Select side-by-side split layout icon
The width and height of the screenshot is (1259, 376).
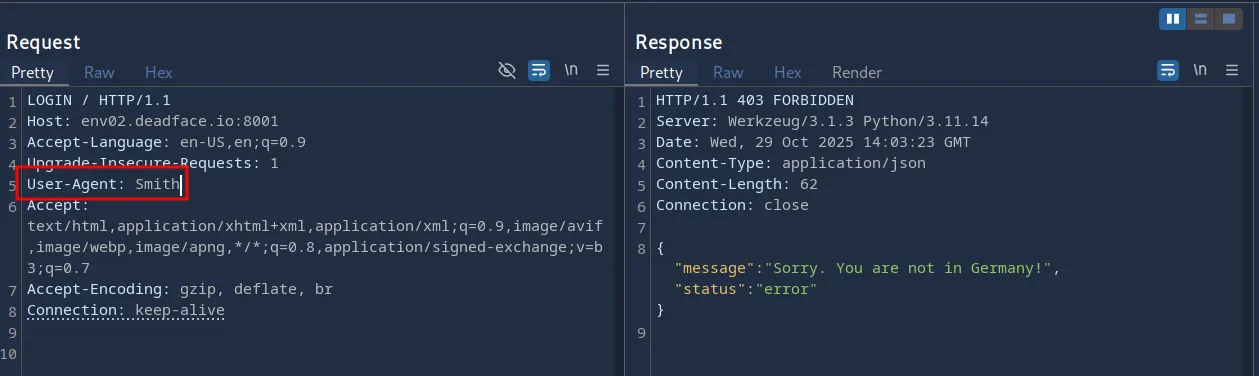(x=1173, y=18)
